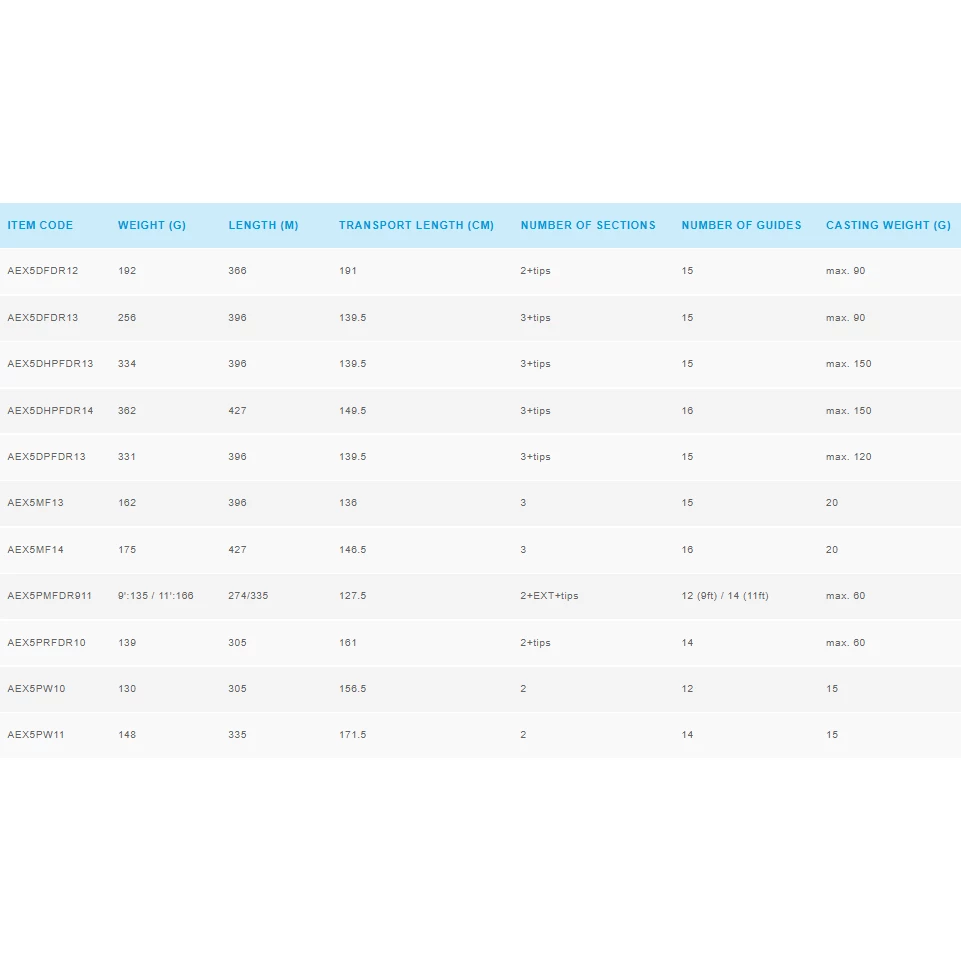Click the ITEM CODE column header
Viewport: 961px width, 961px height.
click(x=40, y=225)
